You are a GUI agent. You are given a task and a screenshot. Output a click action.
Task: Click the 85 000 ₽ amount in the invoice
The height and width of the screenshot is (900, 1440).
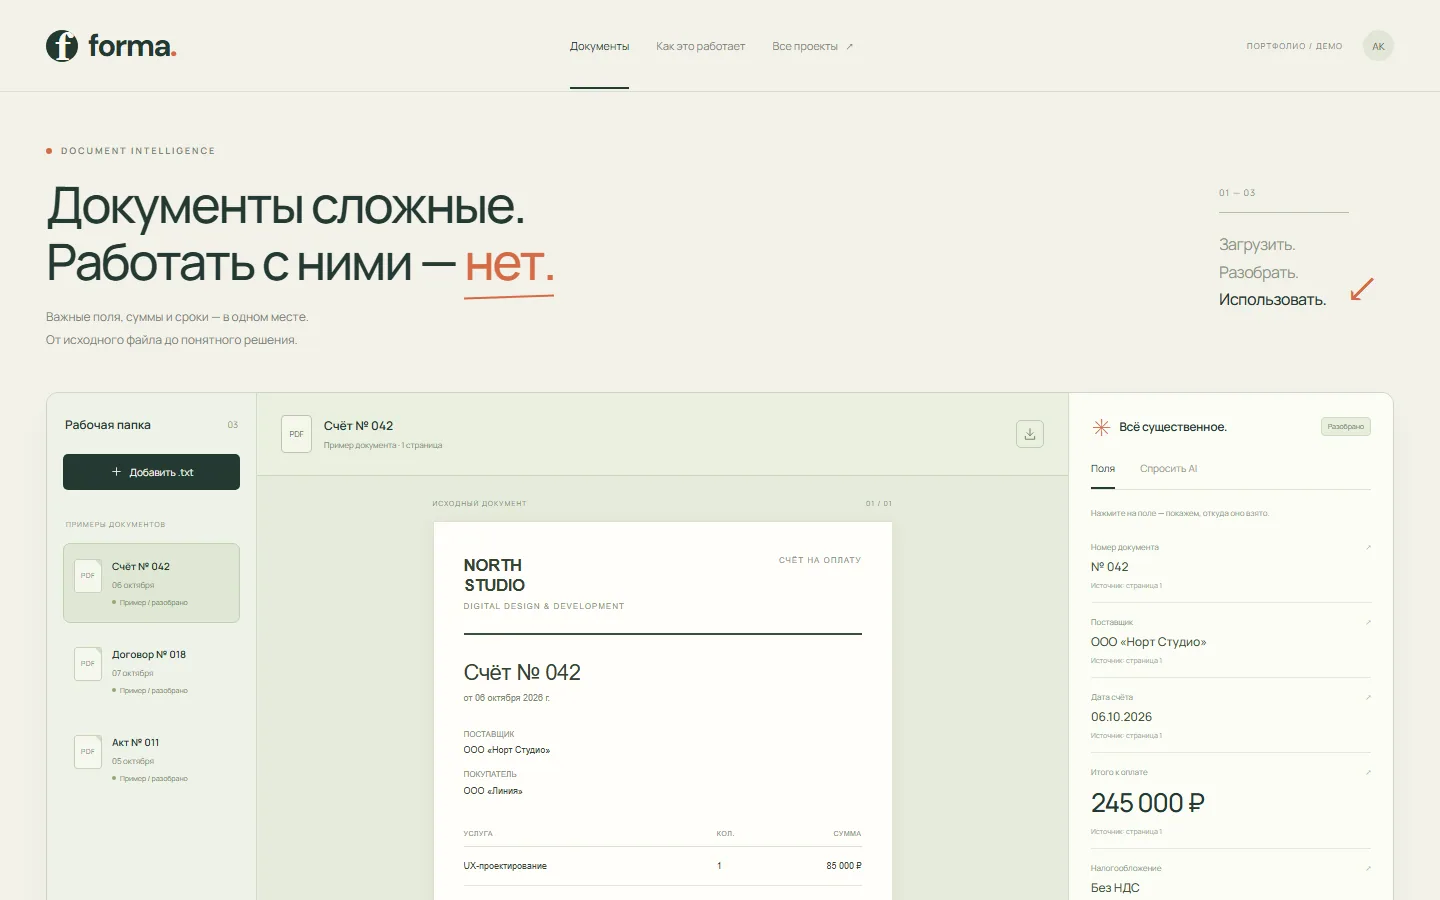coord(844,866)
